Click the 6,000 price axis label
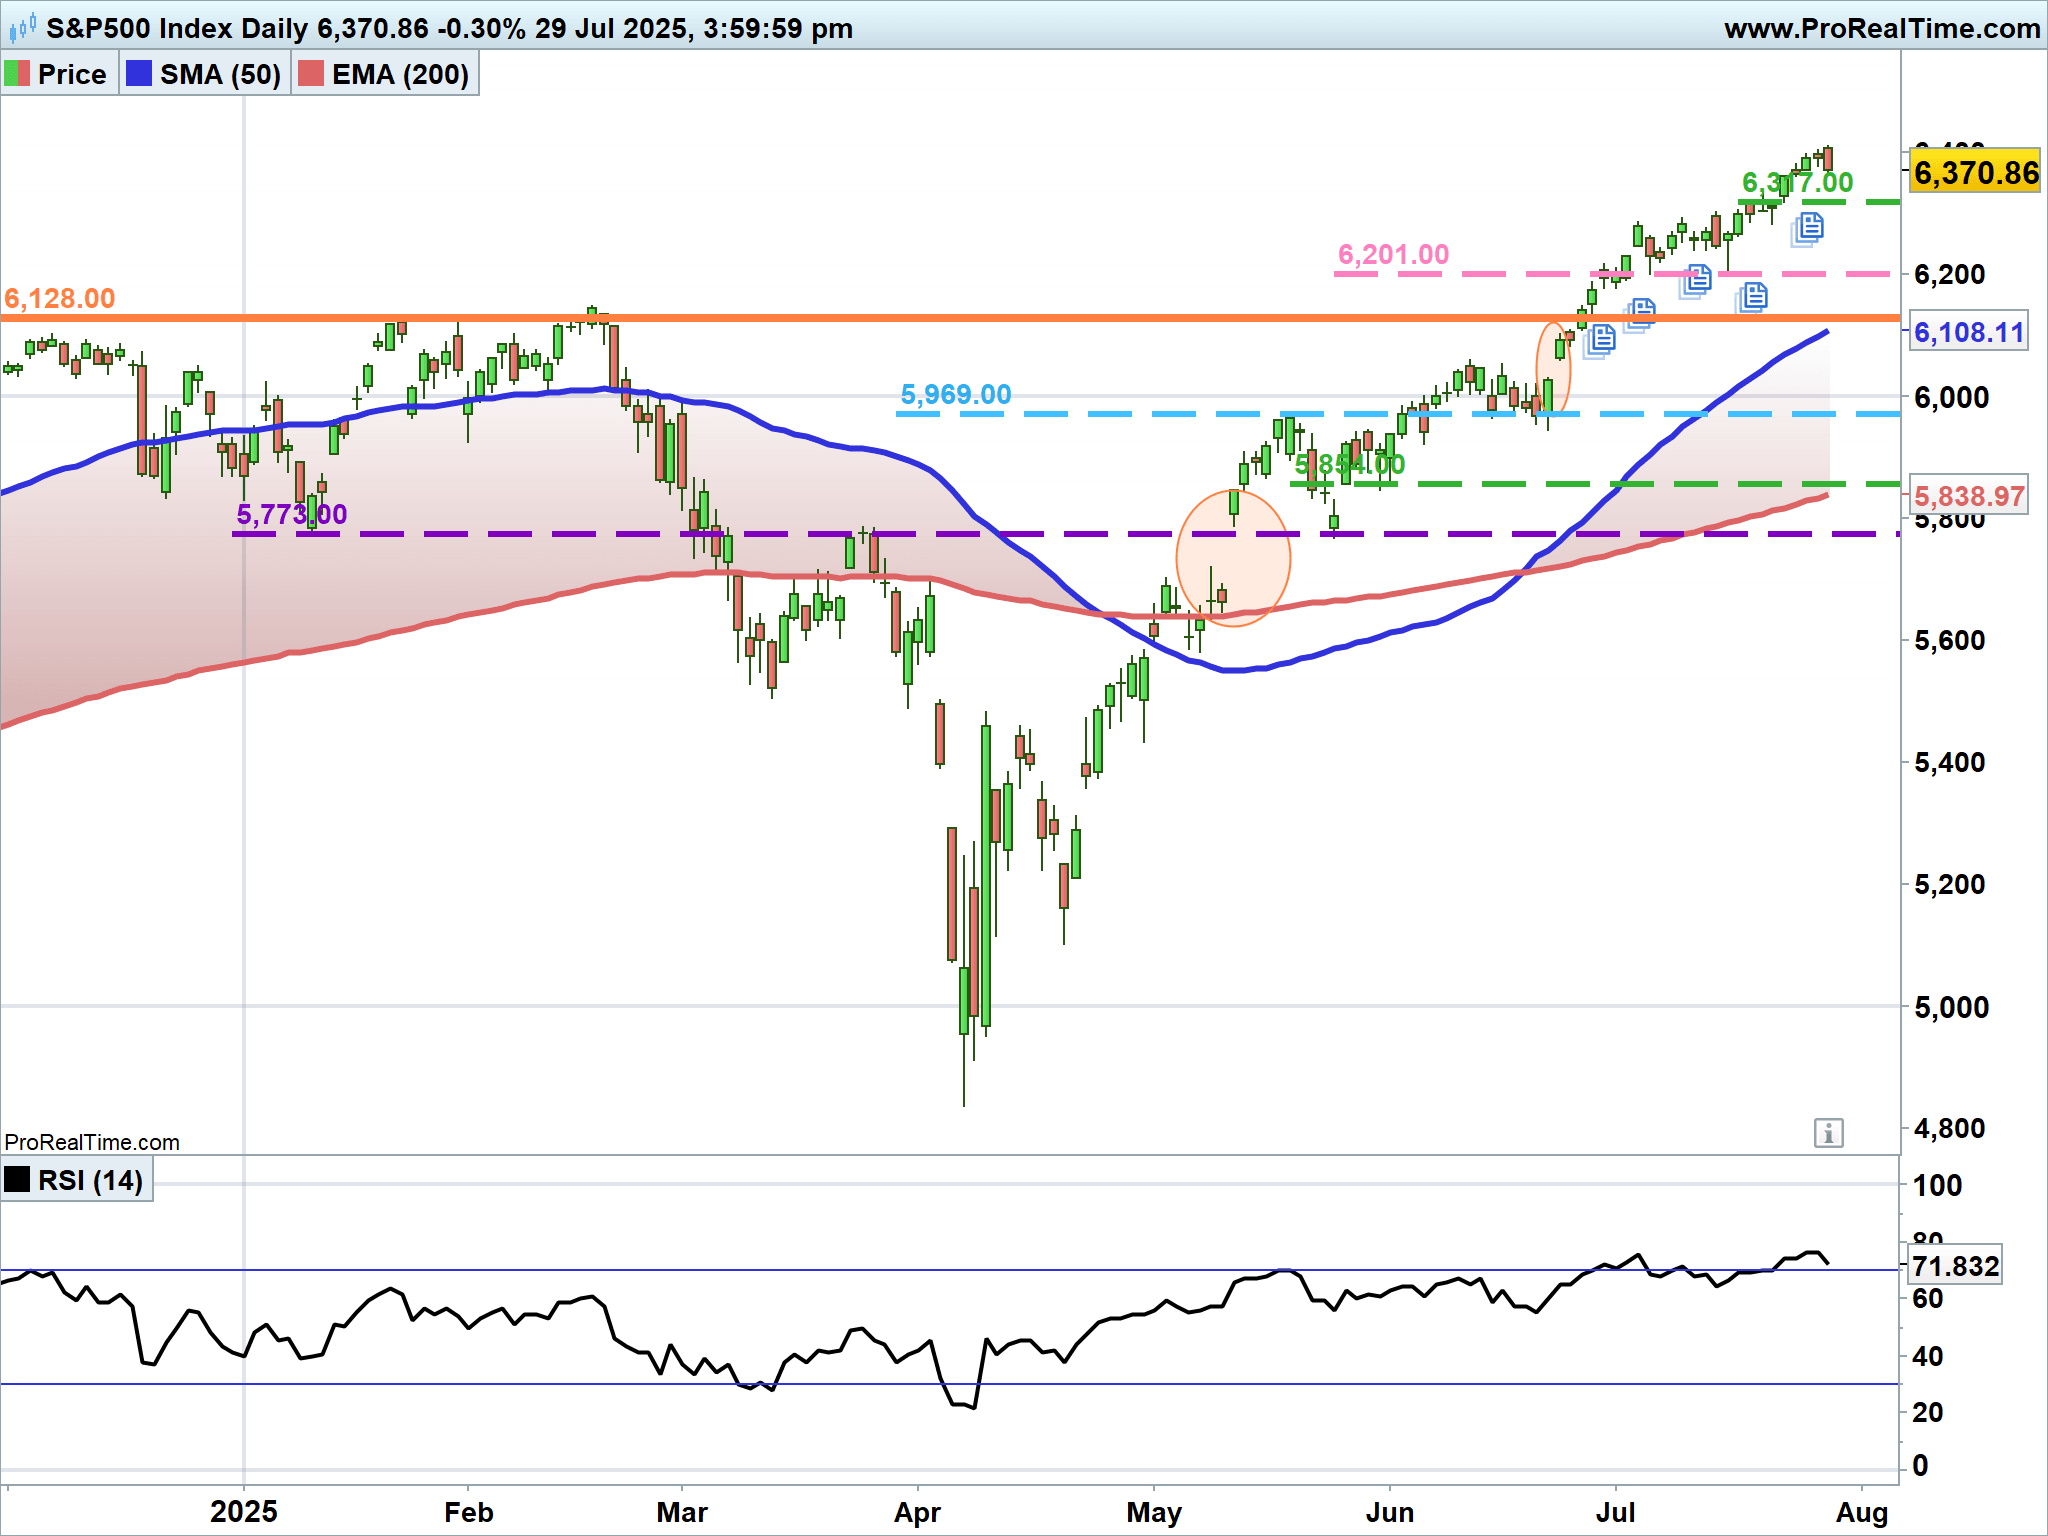 [1951, 397]
